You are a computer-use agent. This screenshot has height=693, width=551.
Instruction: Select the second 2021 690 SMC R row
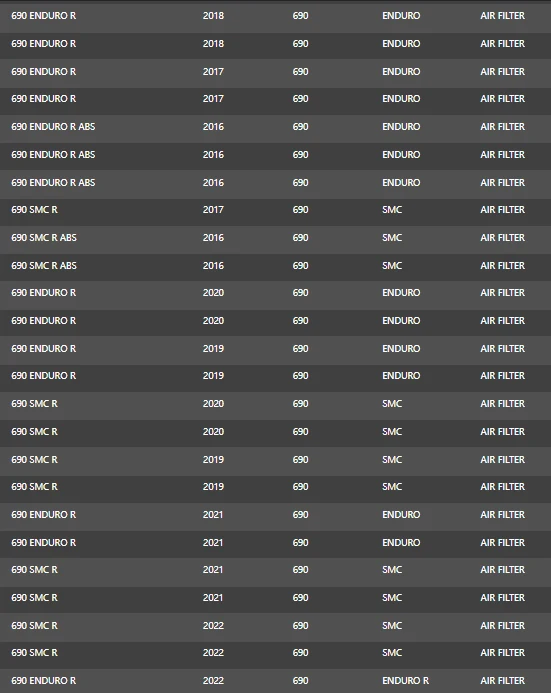(x=275, y=598)
